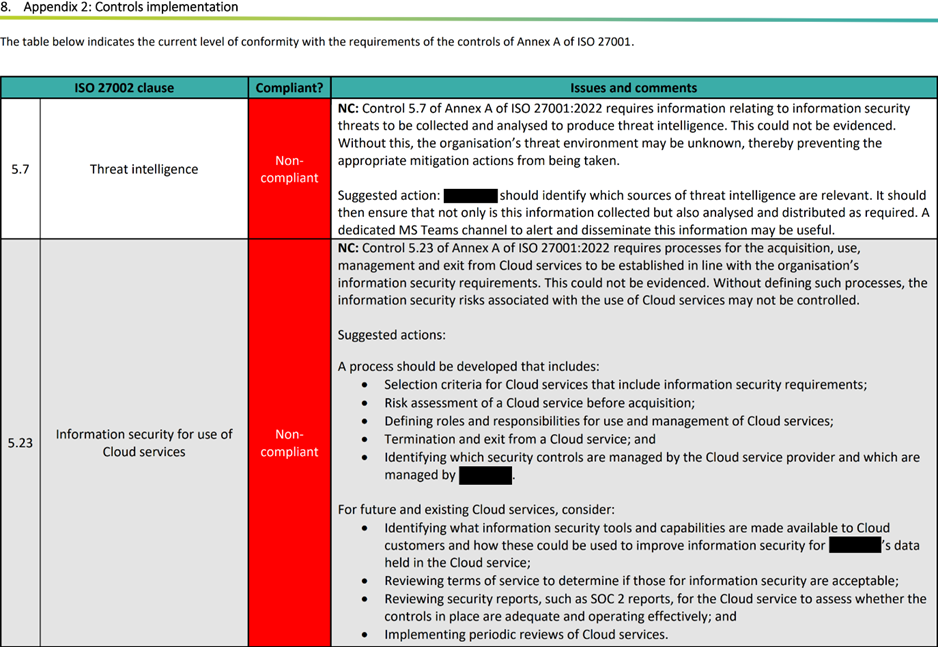This screenshot has height=647, width=938.
Task: Select the "Threat intelligence" clause name cell
Action: tap(144, 169)
